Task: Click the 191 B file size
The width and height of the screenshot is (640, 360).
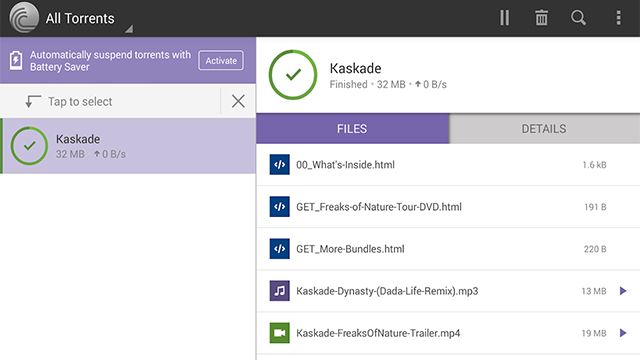Action: [595, 207]
